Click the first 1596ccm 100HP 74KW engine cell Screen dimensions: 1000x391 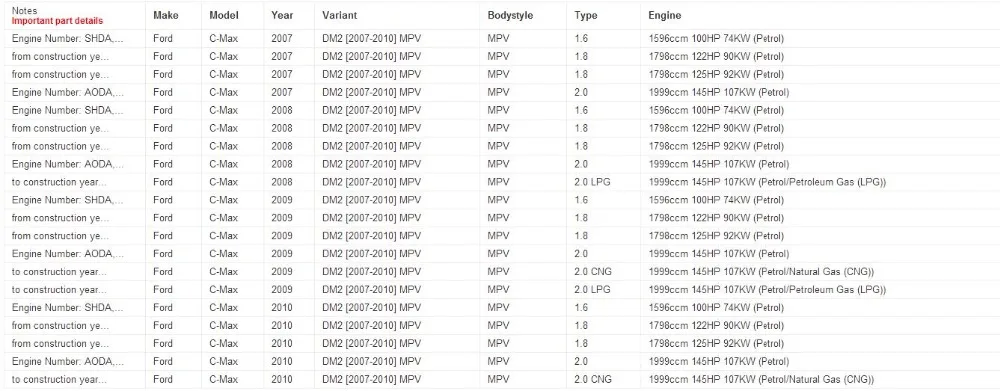coord(716,38)
